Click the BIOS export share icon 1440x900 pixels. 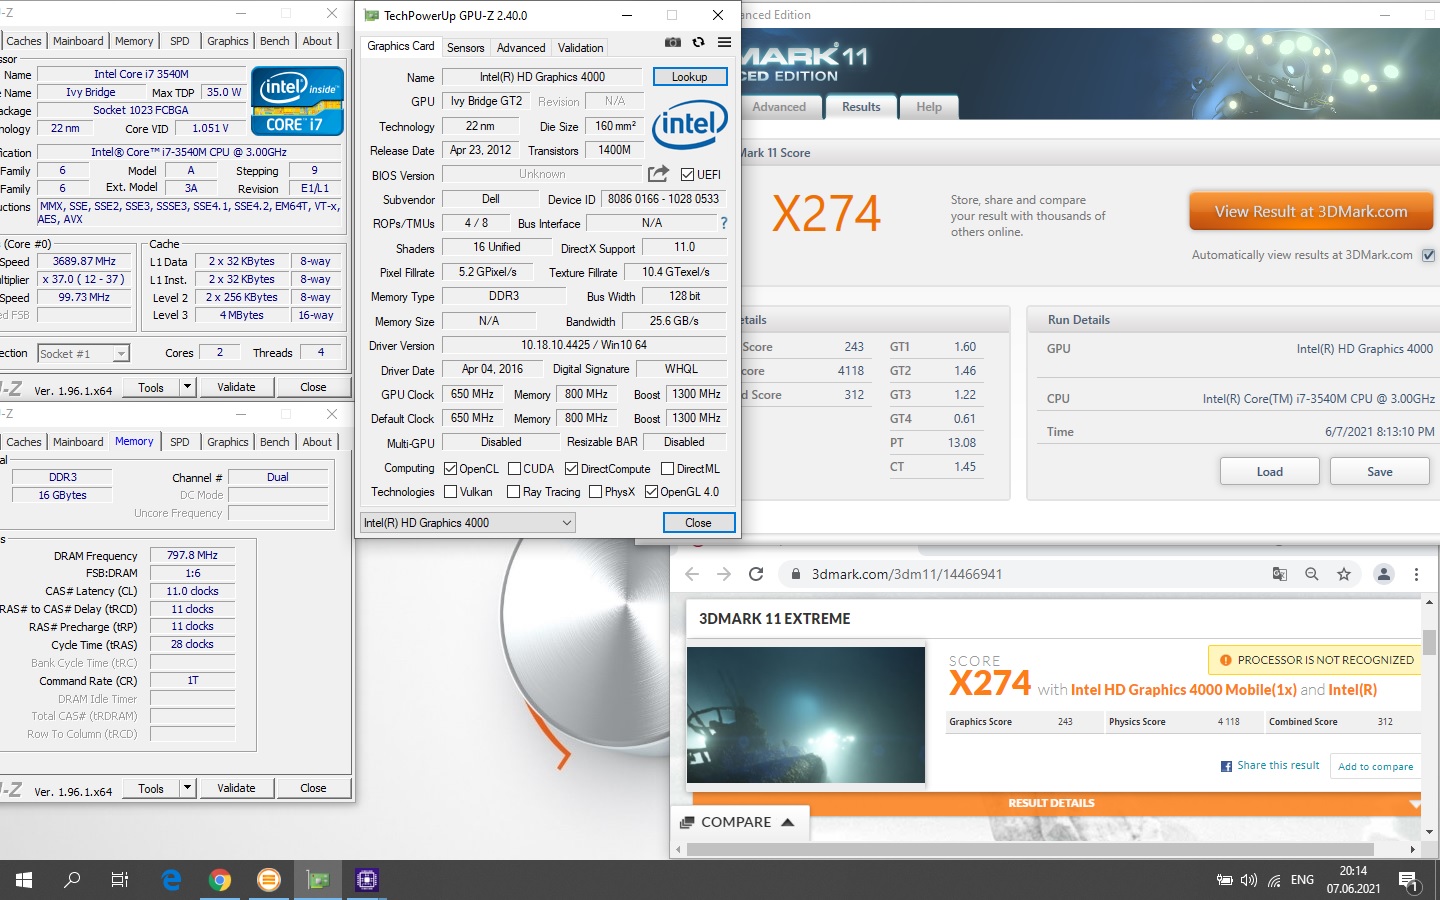(x=658, y=174)
